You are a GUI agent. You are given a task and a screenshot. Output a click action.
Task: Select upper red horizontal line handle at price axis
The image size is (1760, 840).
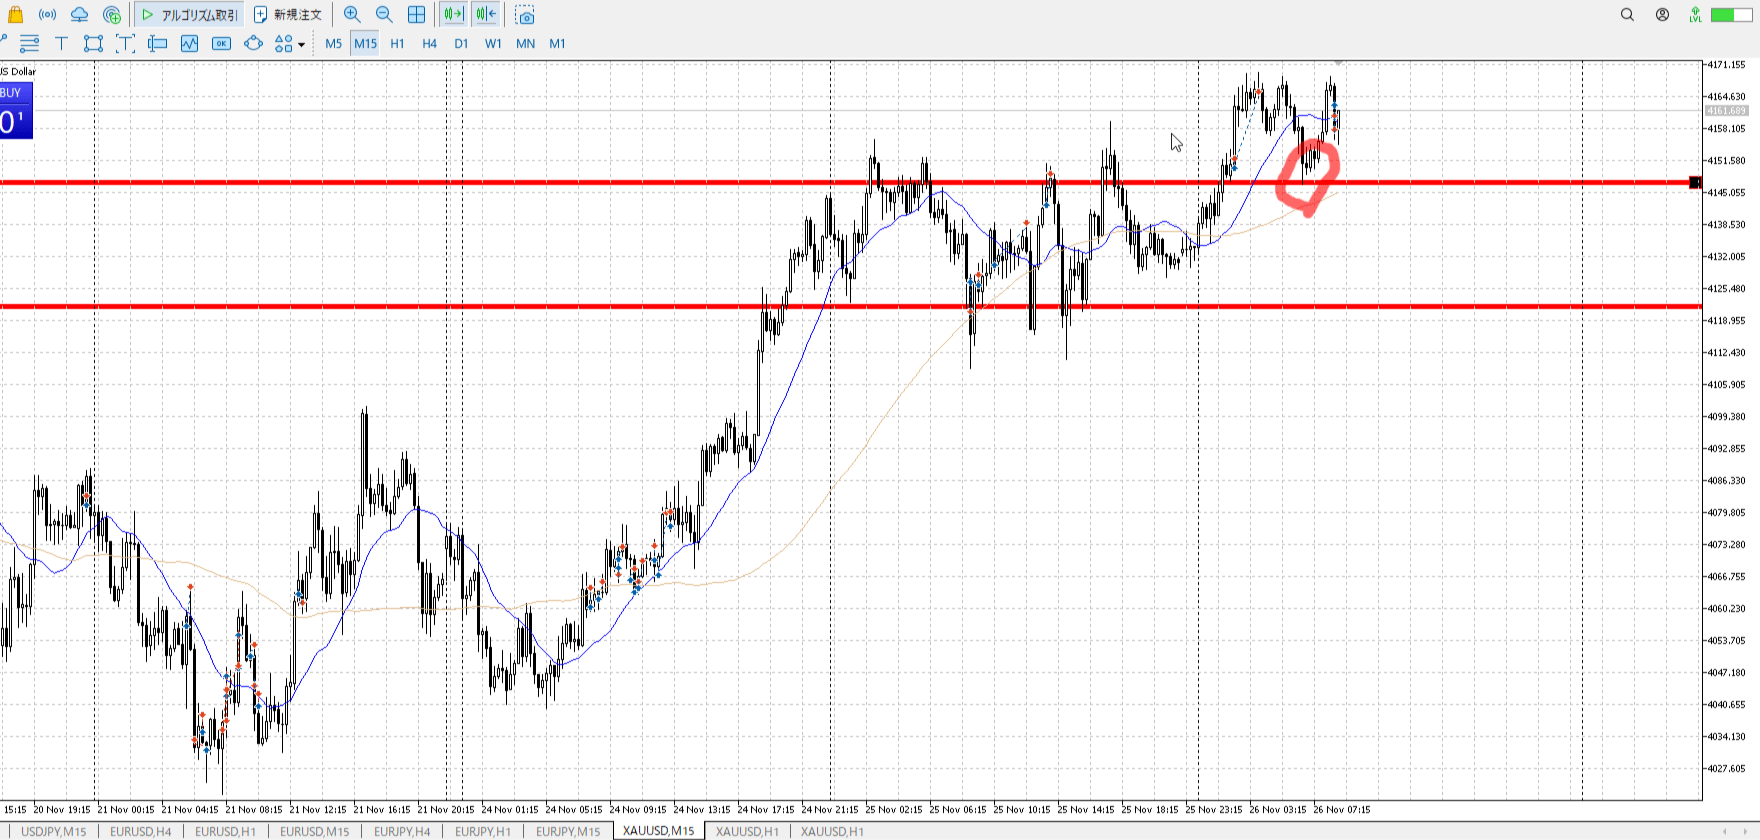(x=1694, y=182)
